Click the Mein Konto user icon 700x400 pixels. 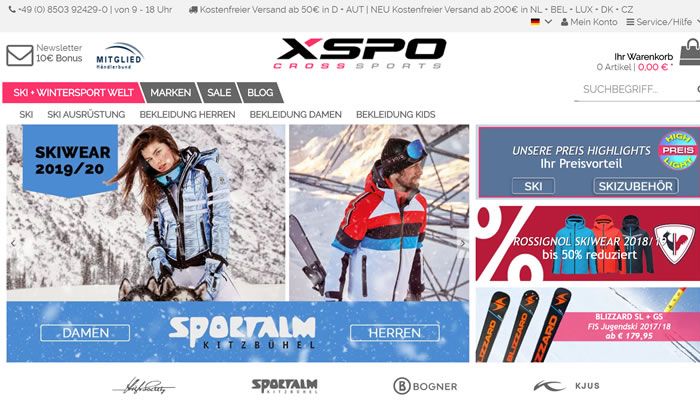coord(564,22)
